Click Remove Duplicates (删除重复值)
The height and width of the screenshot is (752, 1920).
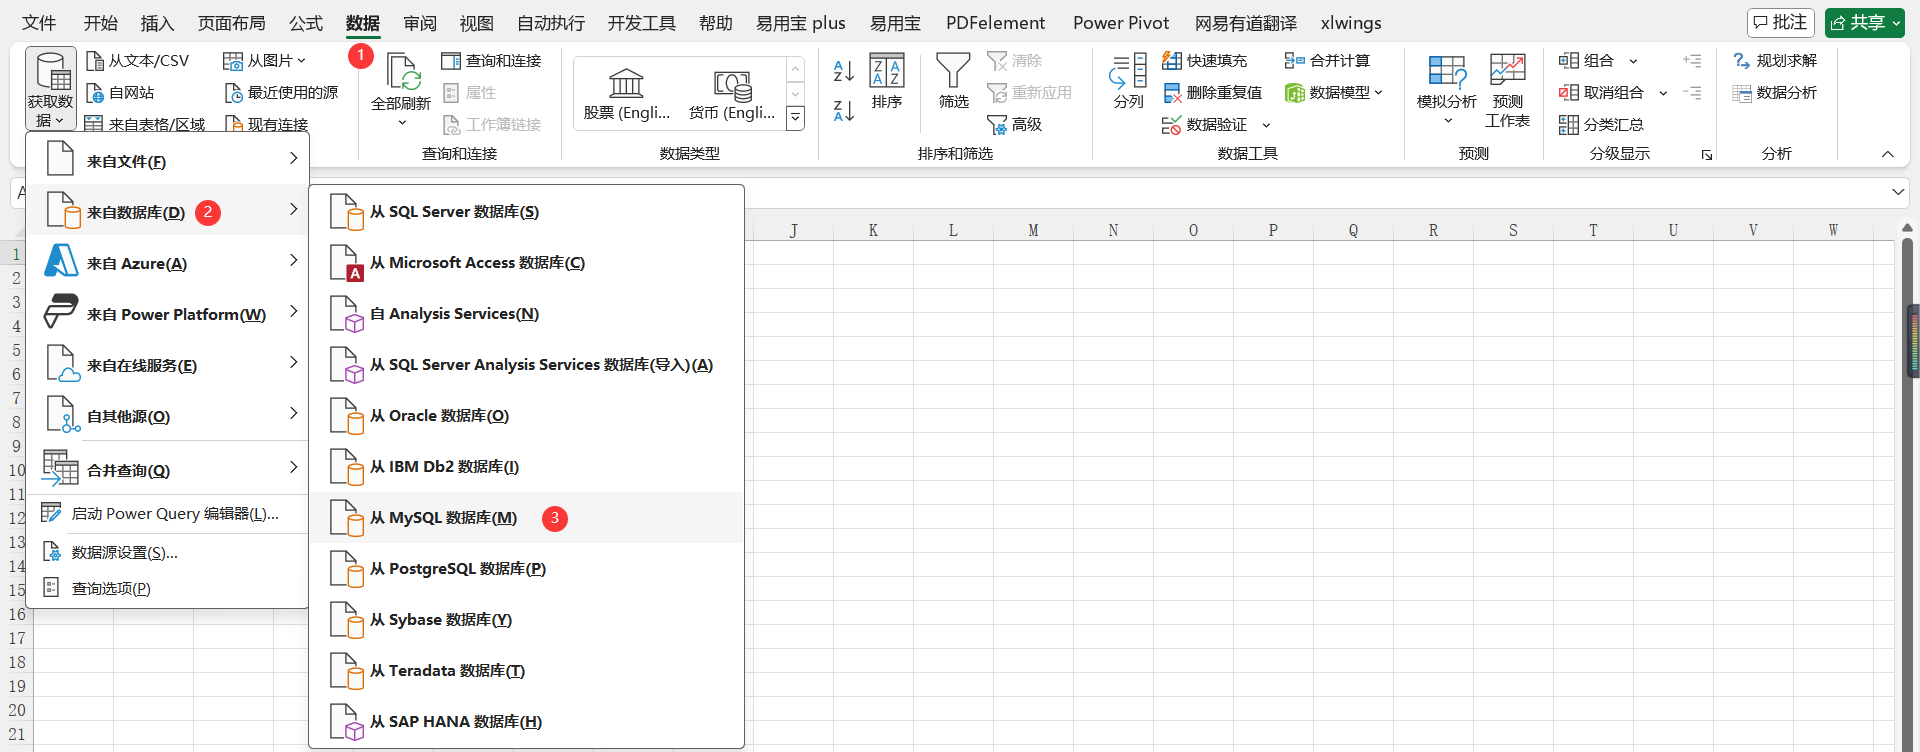point(1212,93)
